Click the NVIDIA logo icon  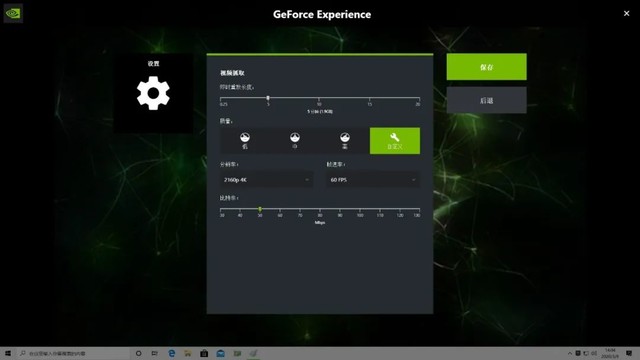[x=13, y=13]
